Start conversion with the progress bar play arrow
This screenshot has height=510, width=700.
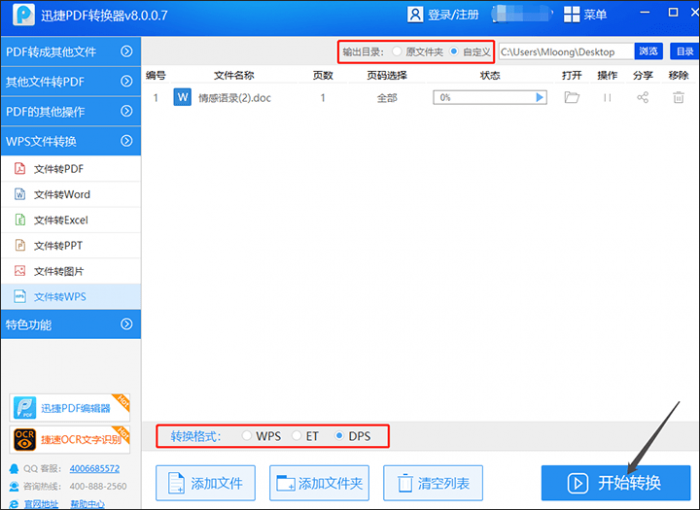(x=539, y=97)
